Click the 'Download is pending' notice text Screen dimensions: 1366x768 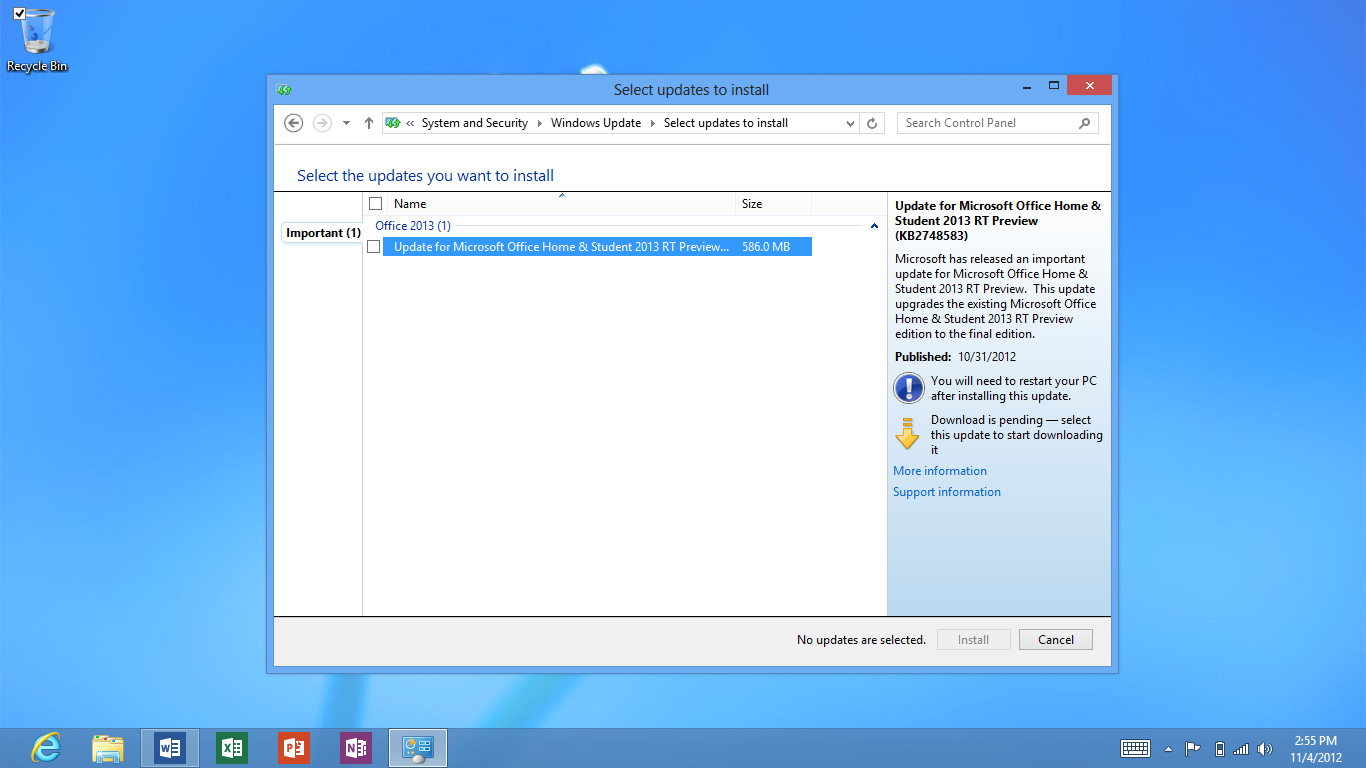1017,435
